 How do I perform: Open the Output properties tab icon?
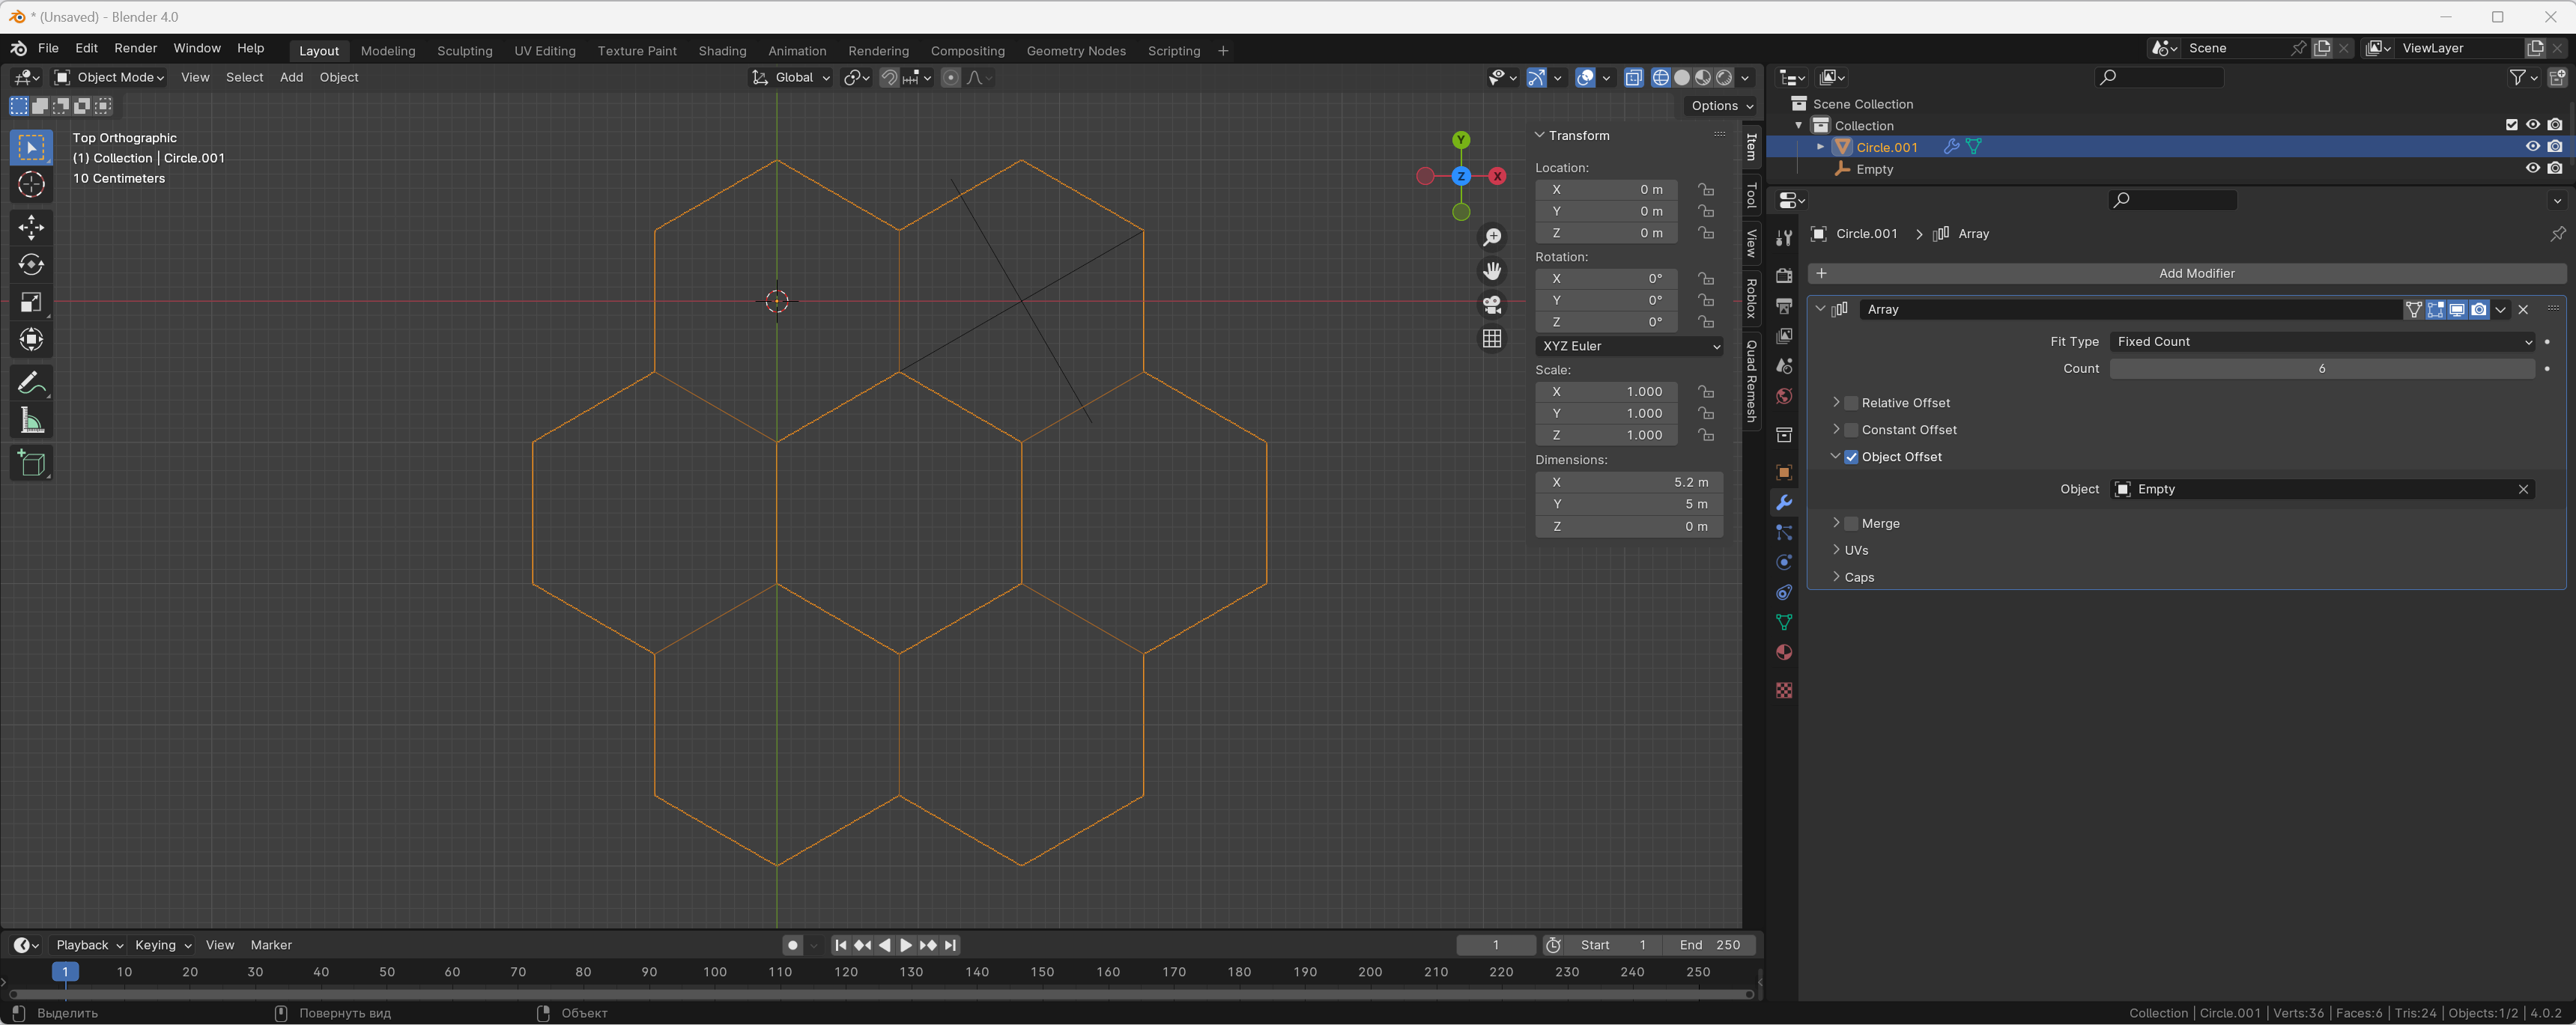point(1784,305)
